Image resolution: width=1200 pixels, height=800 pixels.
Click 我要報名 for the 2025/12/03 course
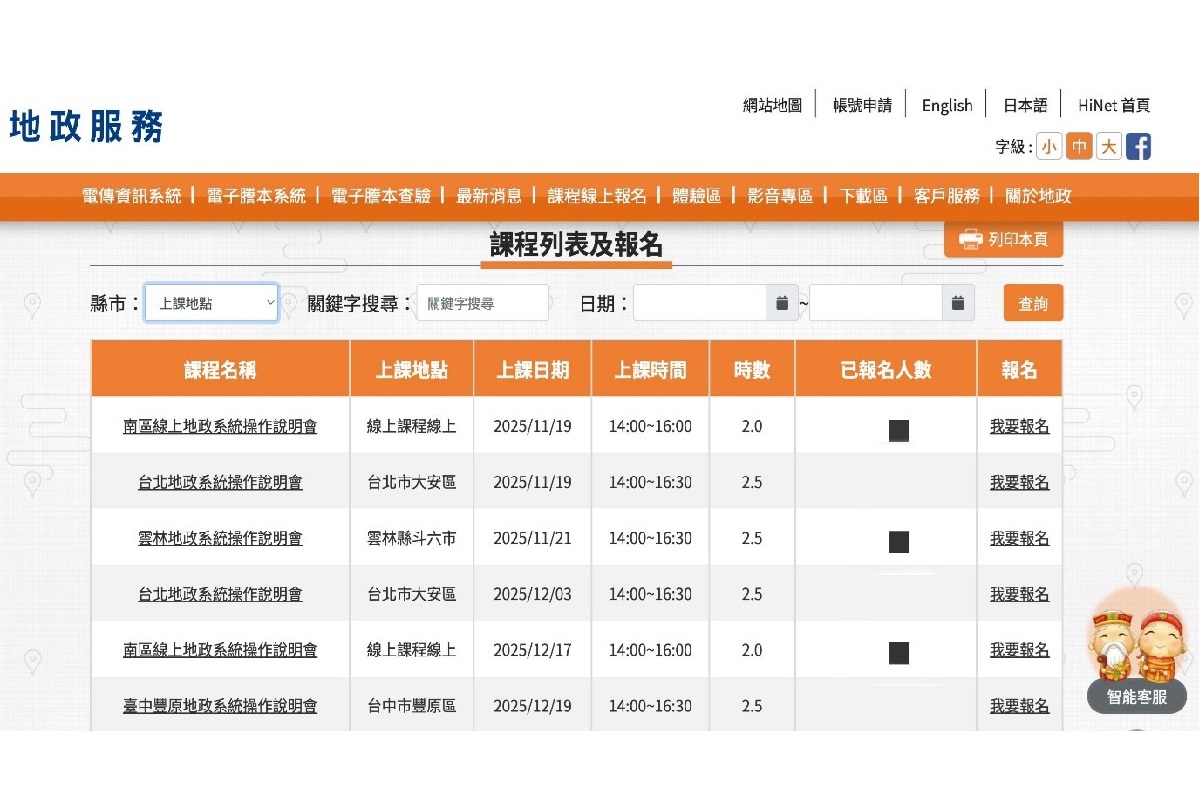(x=1019, y=594)
